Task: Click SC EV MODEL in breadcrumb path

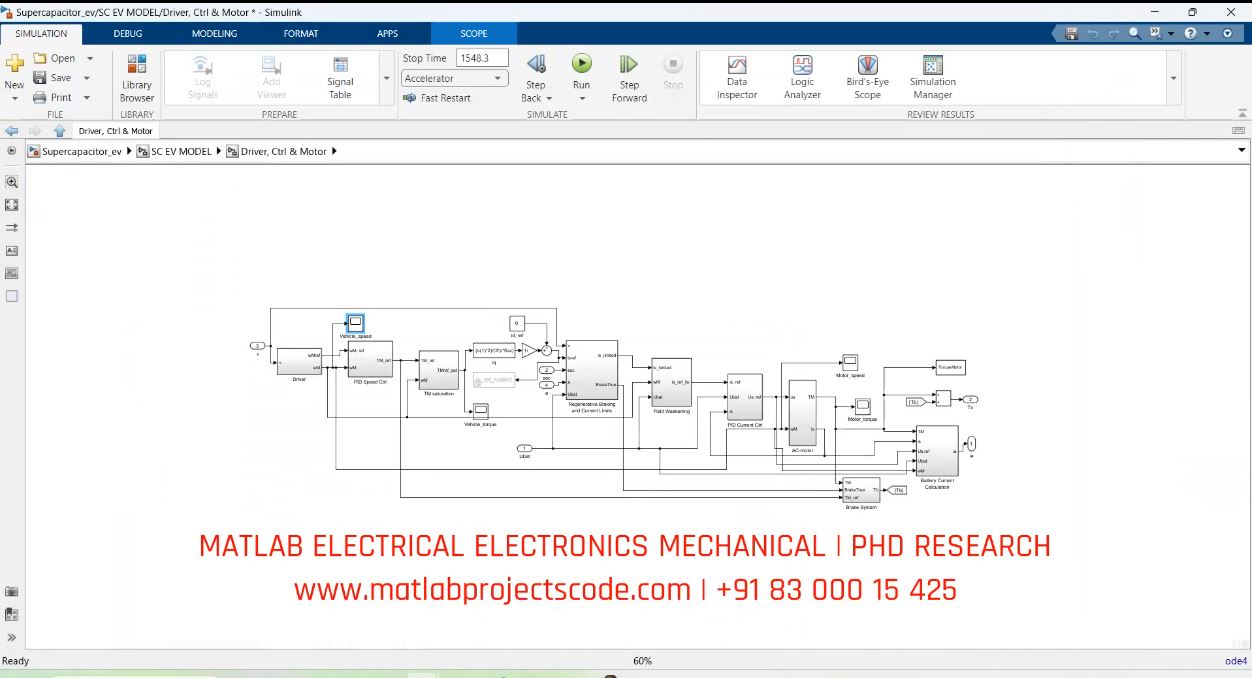Action: click(x=181, y=152)
